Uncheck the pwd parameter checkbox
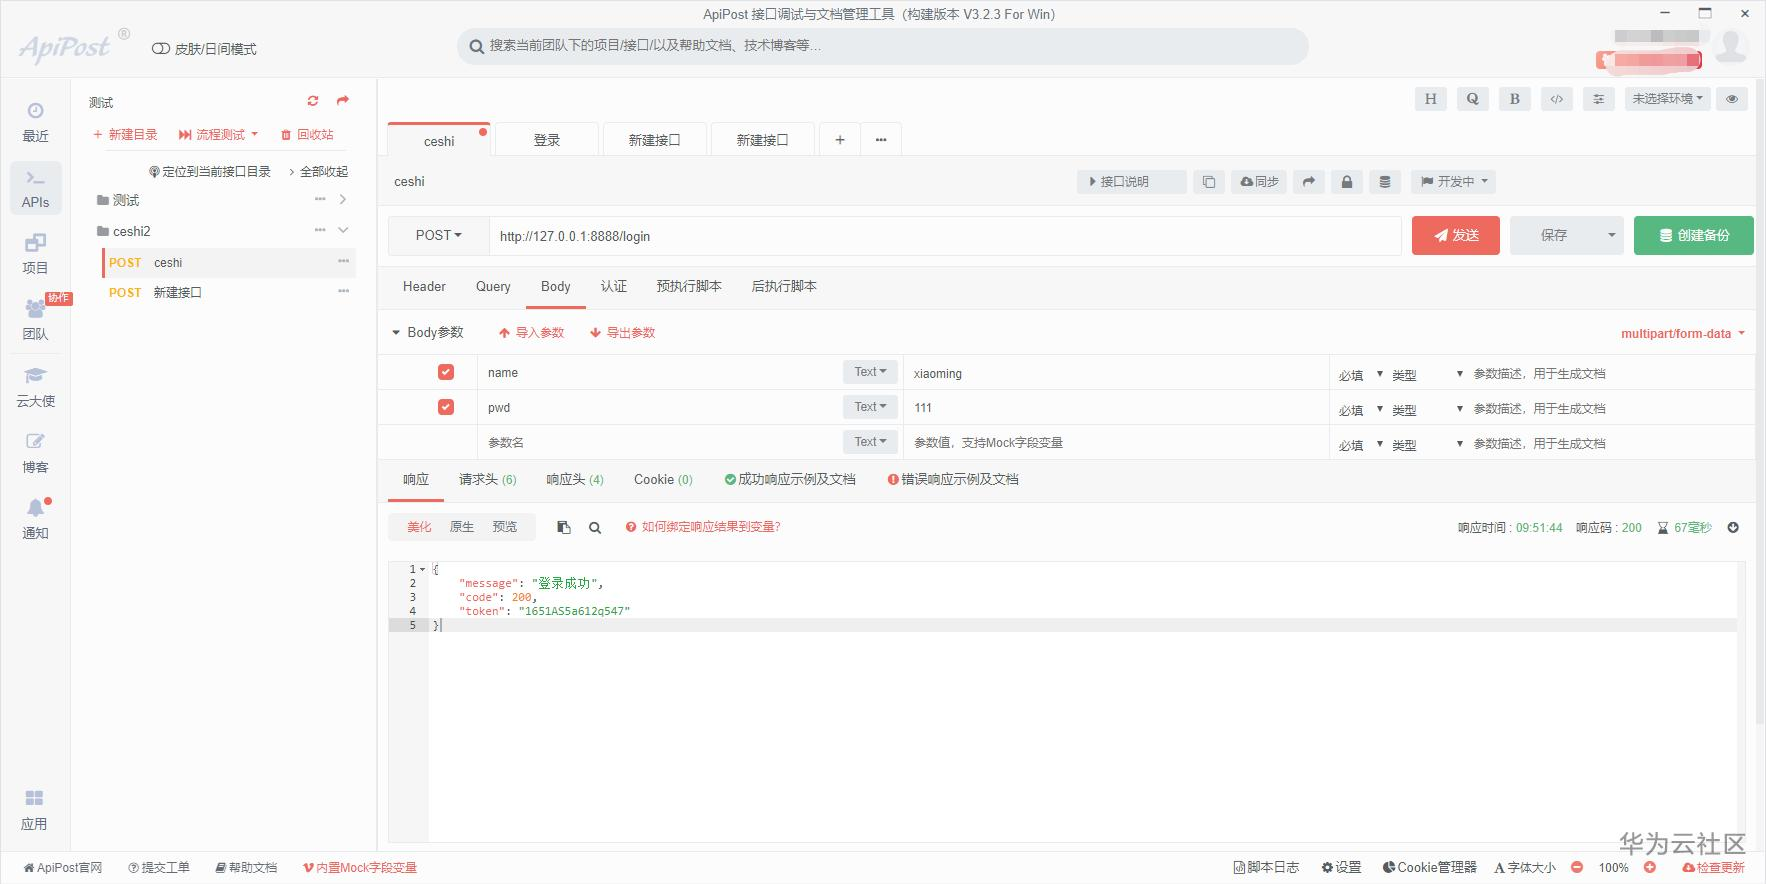This screenshot has height=884, width=1766. pos(446,407)
